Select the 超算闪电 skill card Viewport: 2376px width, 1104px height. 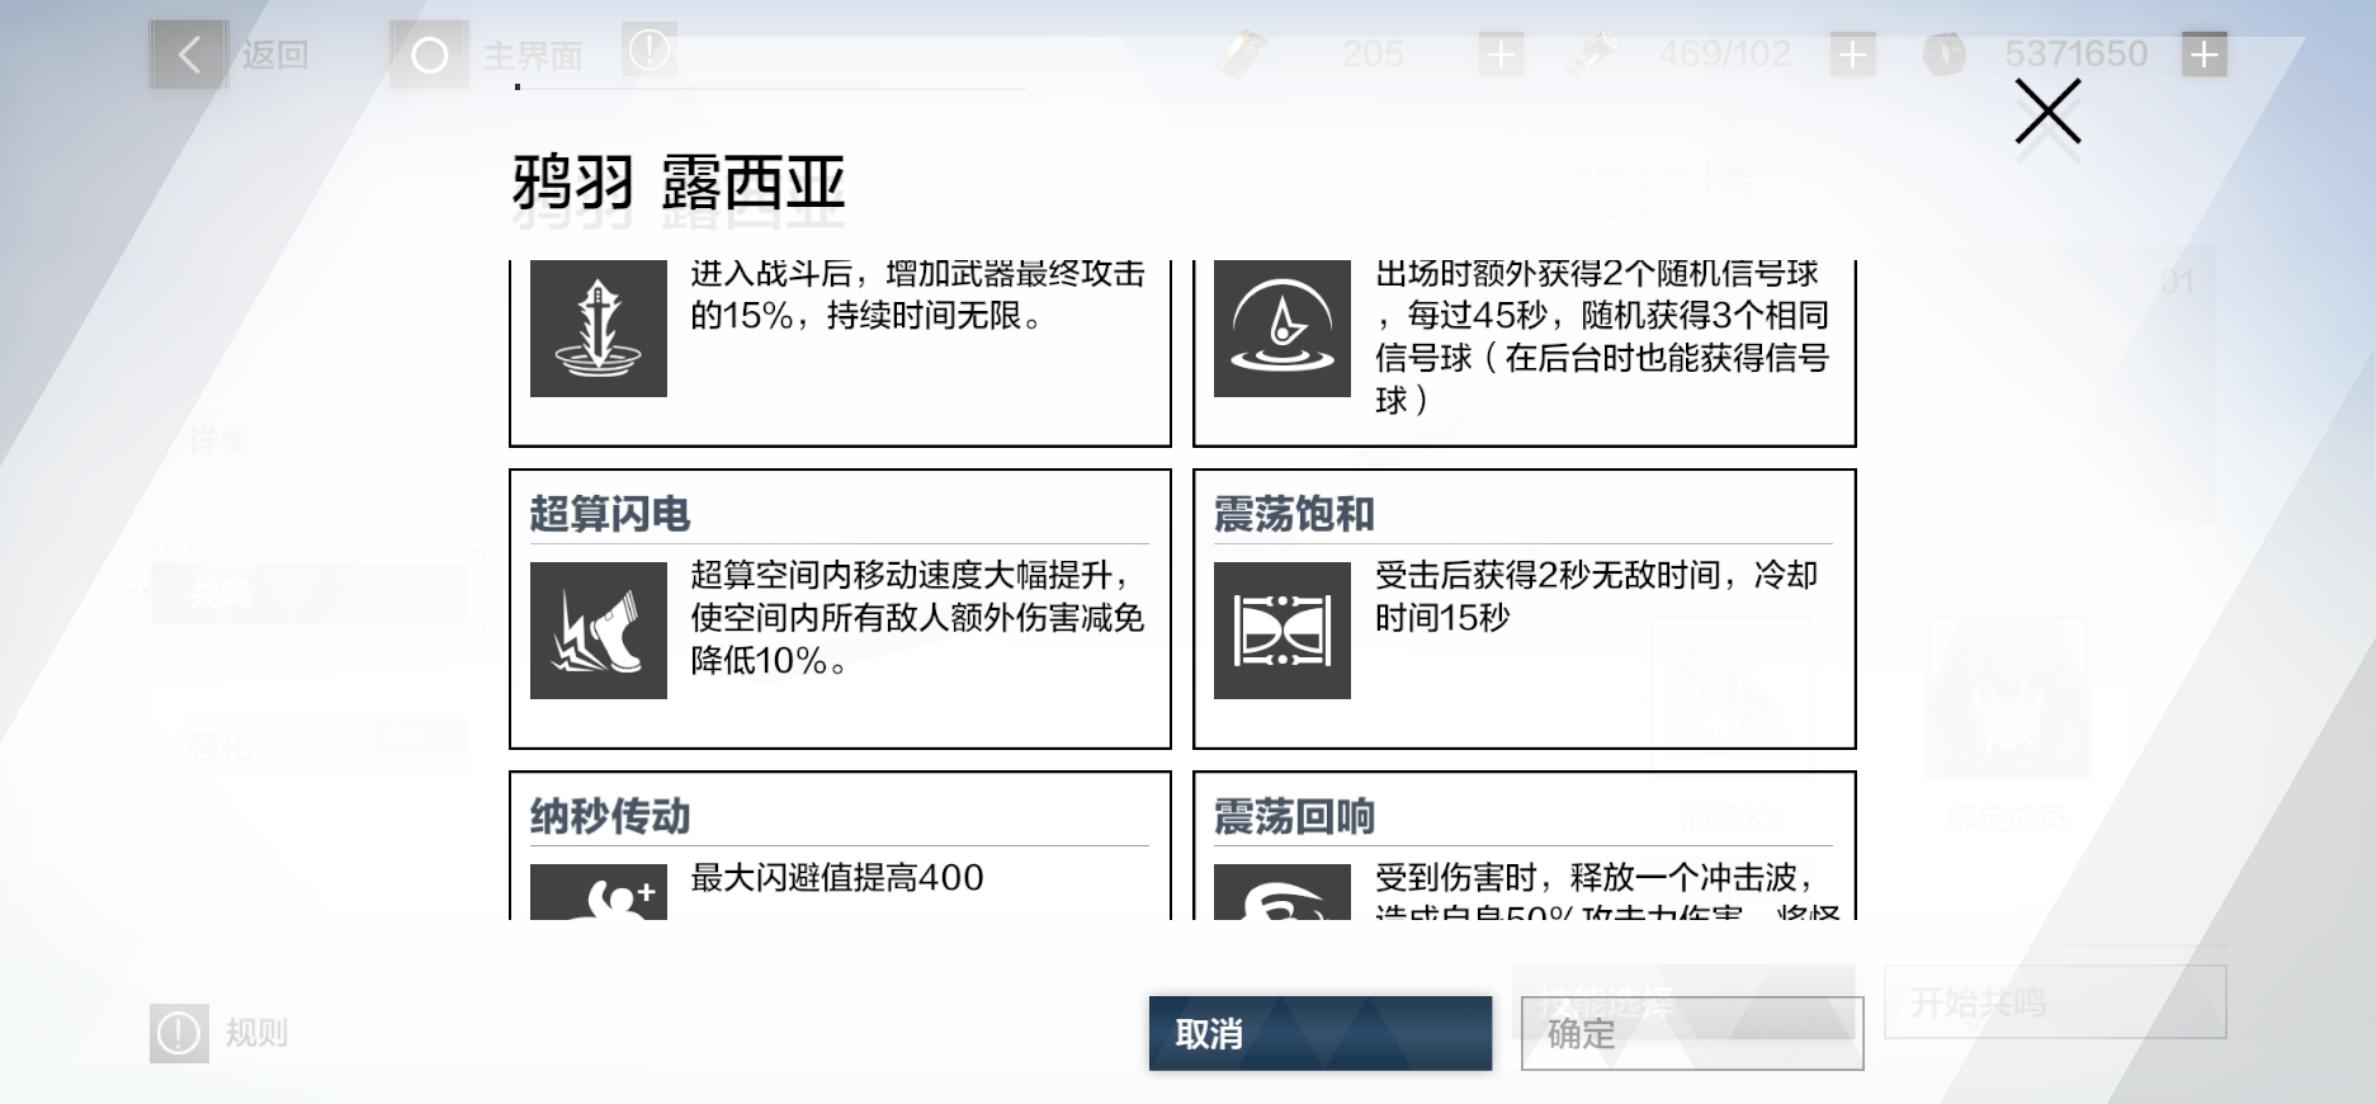[840, 609]
